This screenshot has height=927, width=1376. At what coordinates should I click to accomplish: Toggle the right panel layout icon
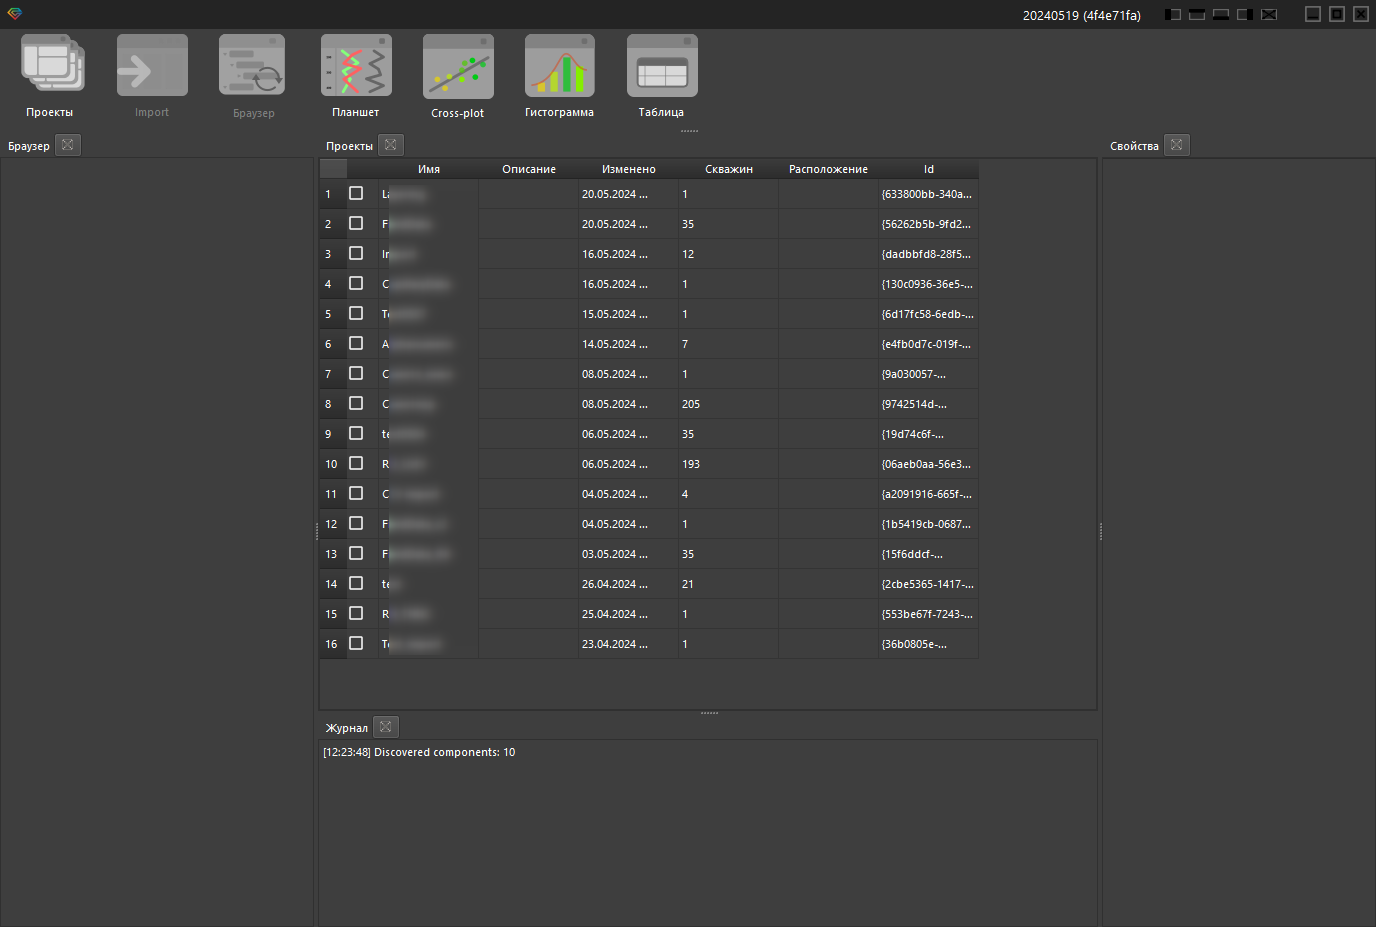pos(1245,14)
